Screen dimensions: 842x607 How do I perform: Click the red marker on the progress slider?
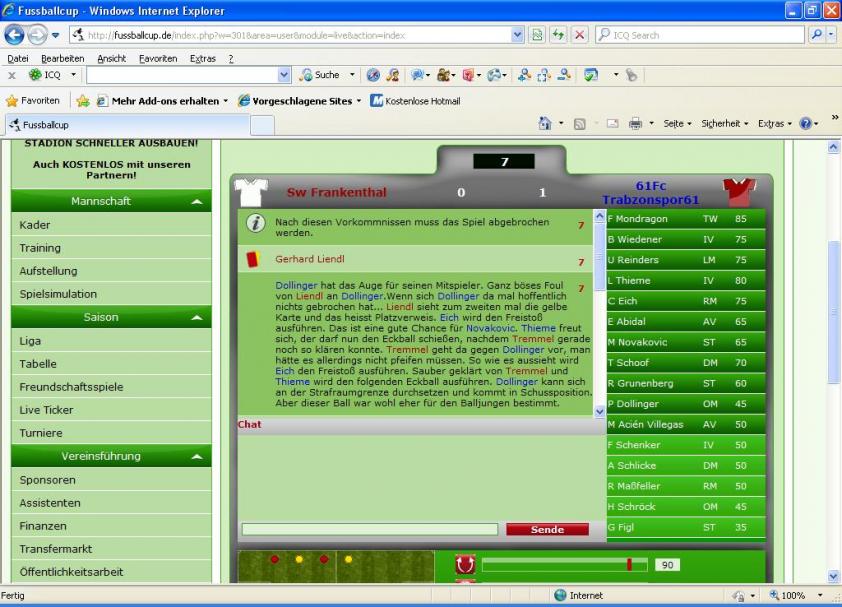(x=629, y=565)
